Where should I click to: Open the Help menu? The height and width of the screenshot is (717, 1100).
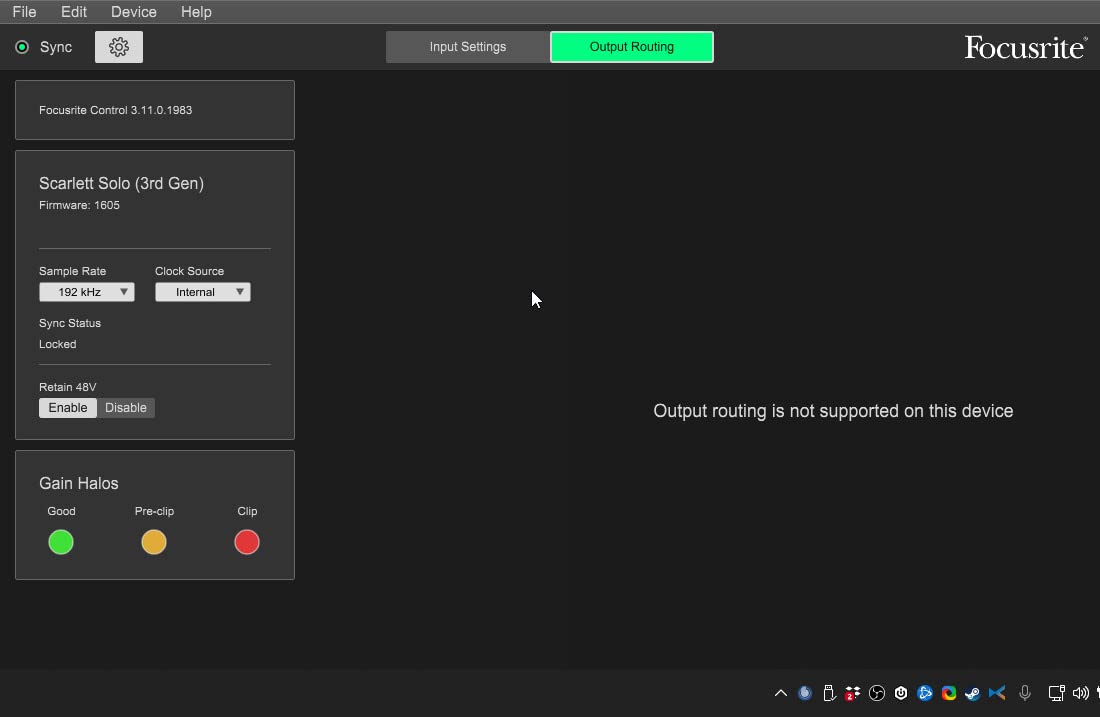(x=196, y=12)
